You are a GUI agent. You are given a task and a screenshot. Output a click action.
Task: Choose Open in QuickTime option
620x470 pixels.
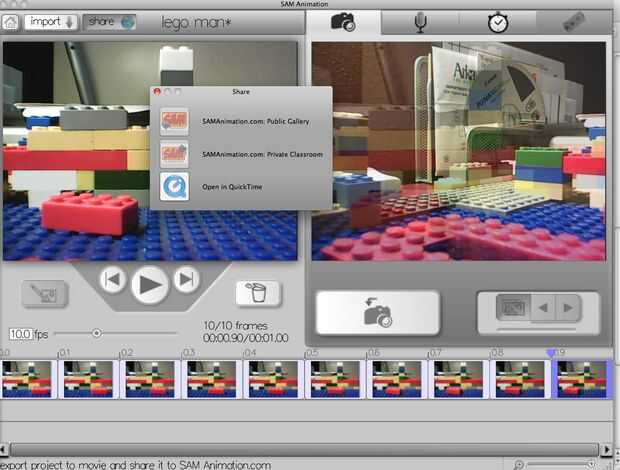tap(232, 187)
